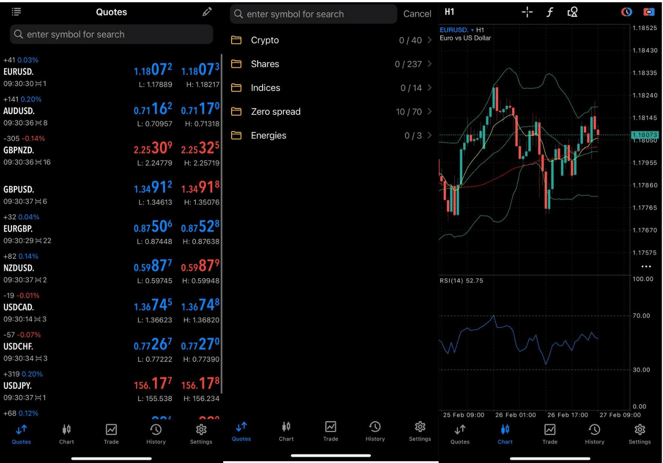Tap the USDJPY ask price 156.178
Screen dimensions: 663x463
click(200, 384)
